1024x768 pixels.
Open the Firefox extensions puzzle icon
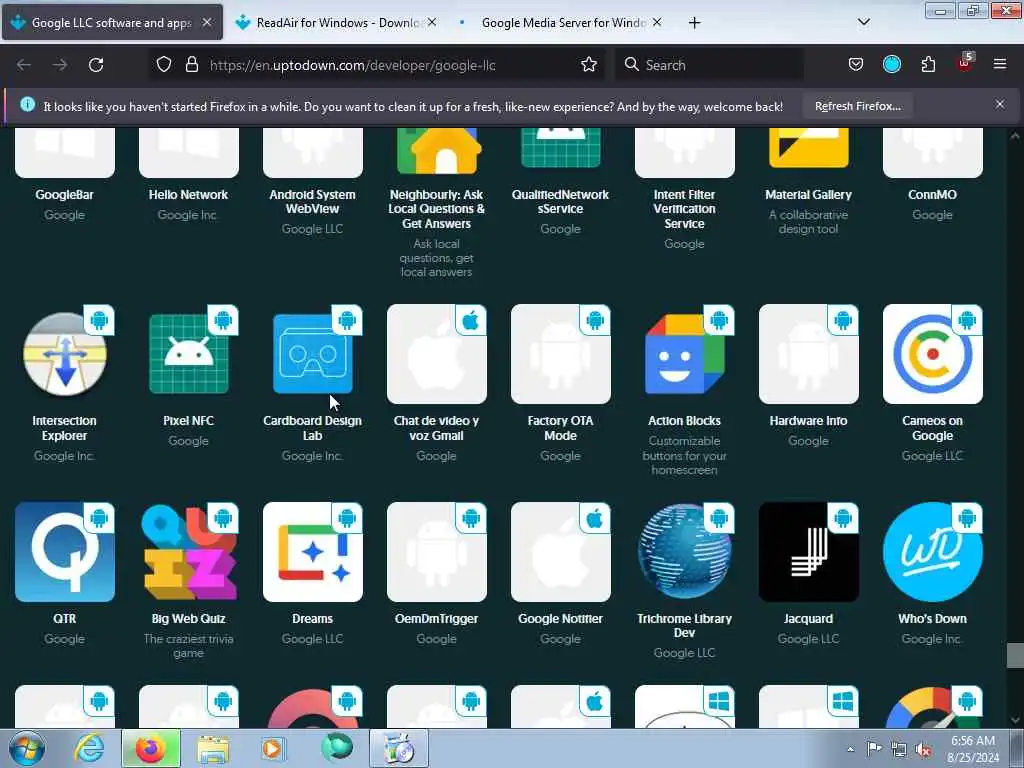tap(928, 65)
